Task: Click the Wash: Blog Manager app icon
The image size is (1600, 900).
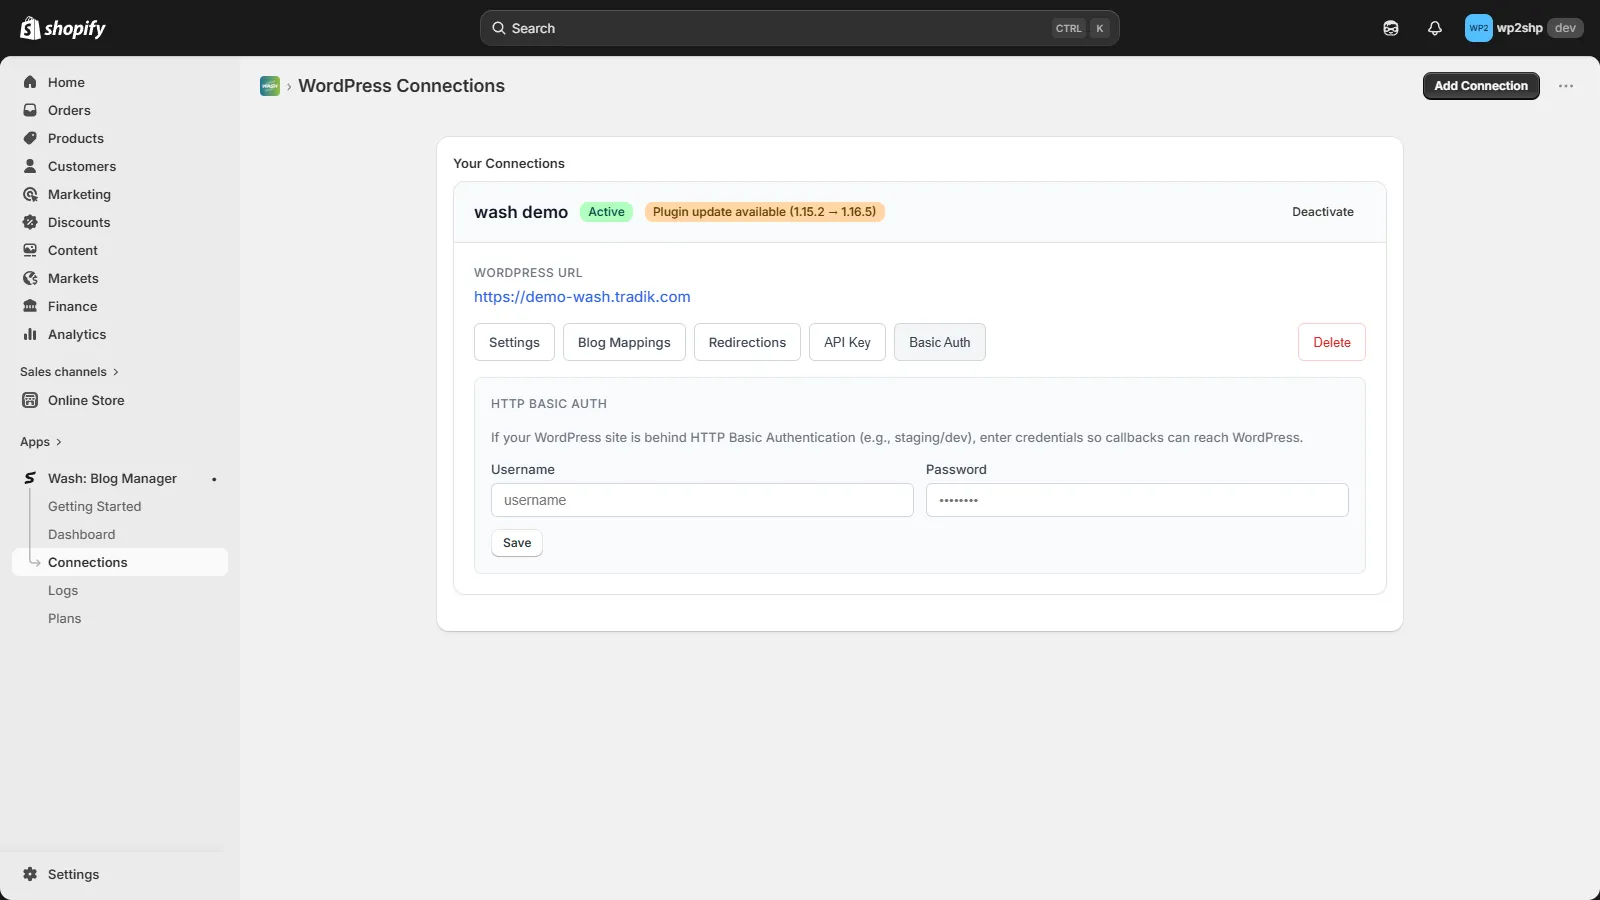Action: point(30,478)
